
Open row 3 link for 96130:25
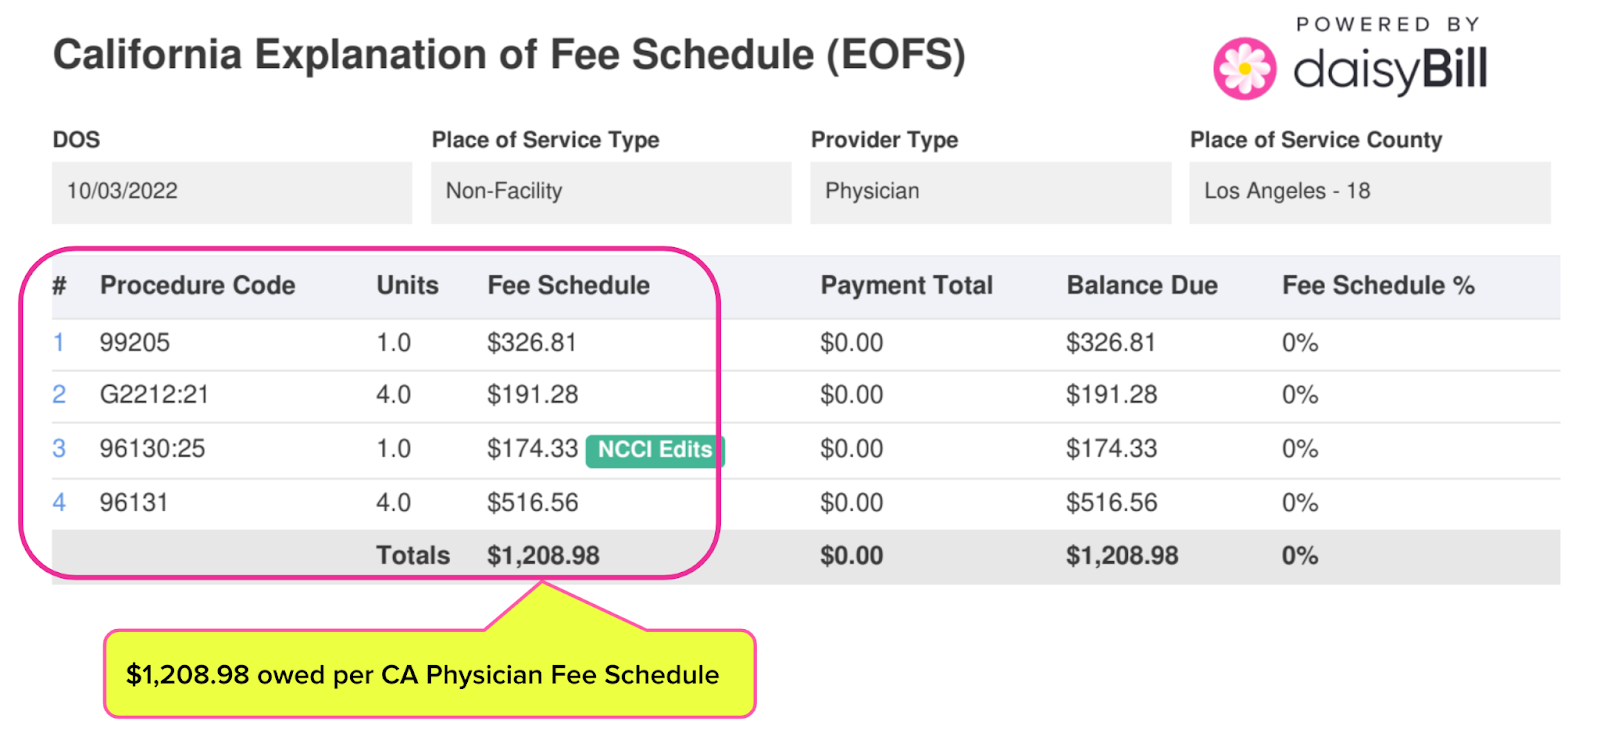pyautogui.click(x=59, y=449)
